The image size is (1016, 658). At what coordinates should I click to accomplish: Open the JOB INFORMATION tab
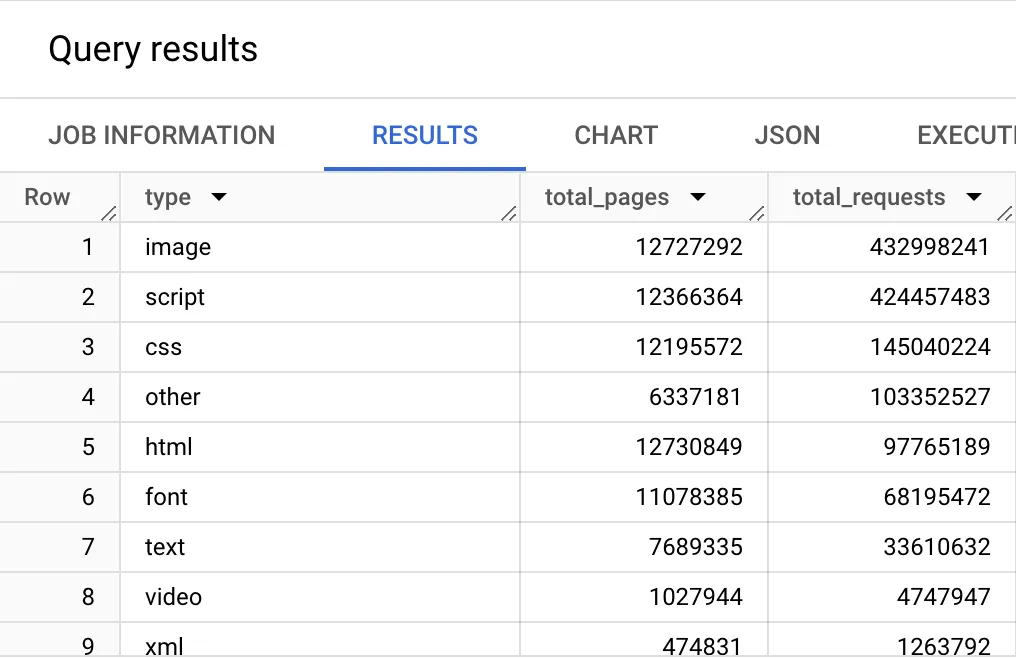[x=161, y=135]
